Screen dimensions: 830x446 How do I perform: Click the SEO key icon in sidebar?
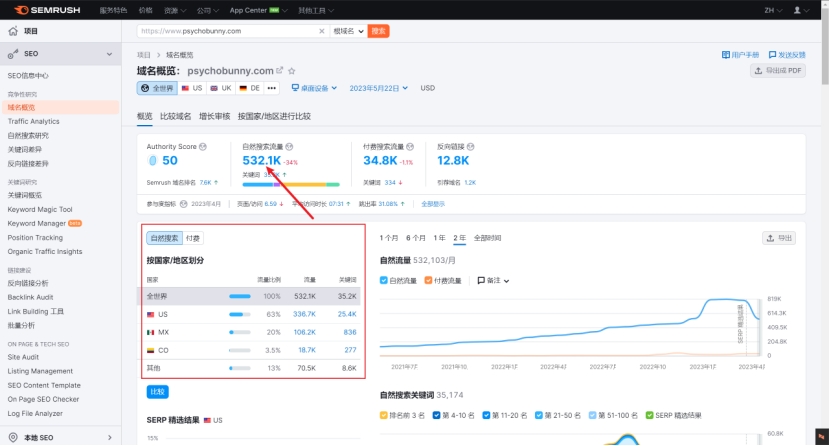point(13,54)
